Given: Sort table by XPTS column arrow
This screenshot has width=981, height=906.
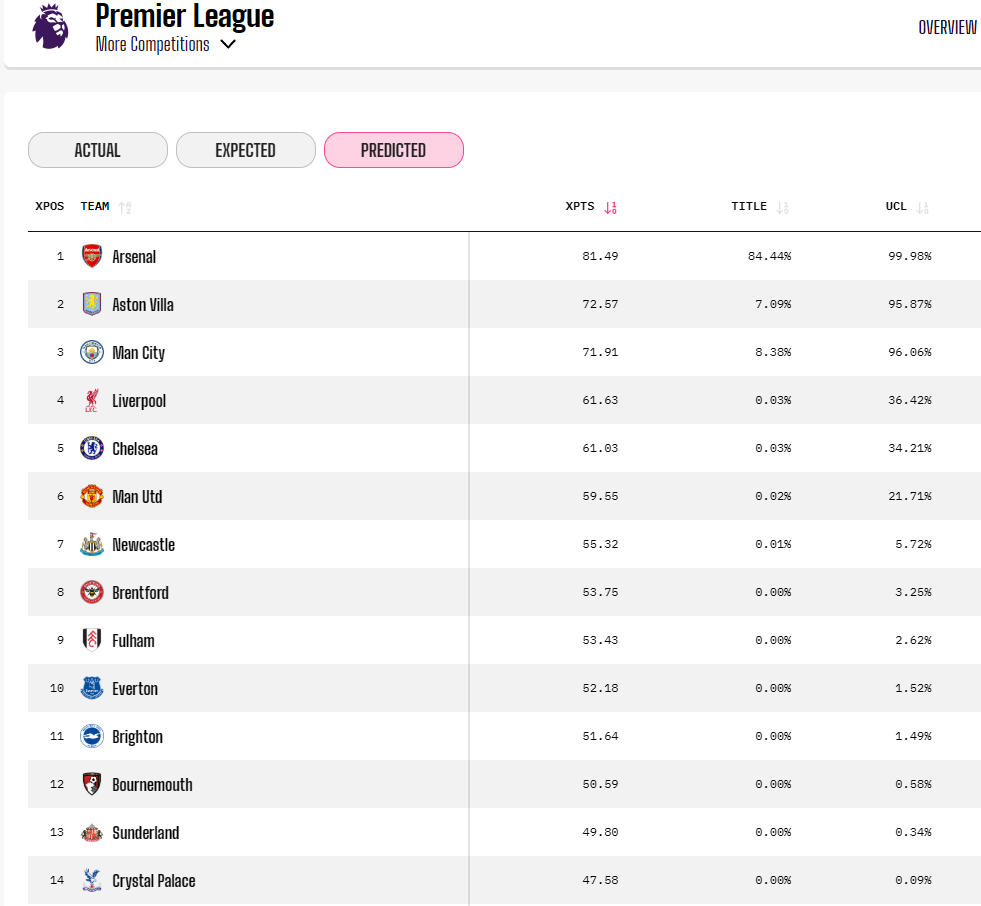Looking at the screenshot, I should (x=611, y=207).
